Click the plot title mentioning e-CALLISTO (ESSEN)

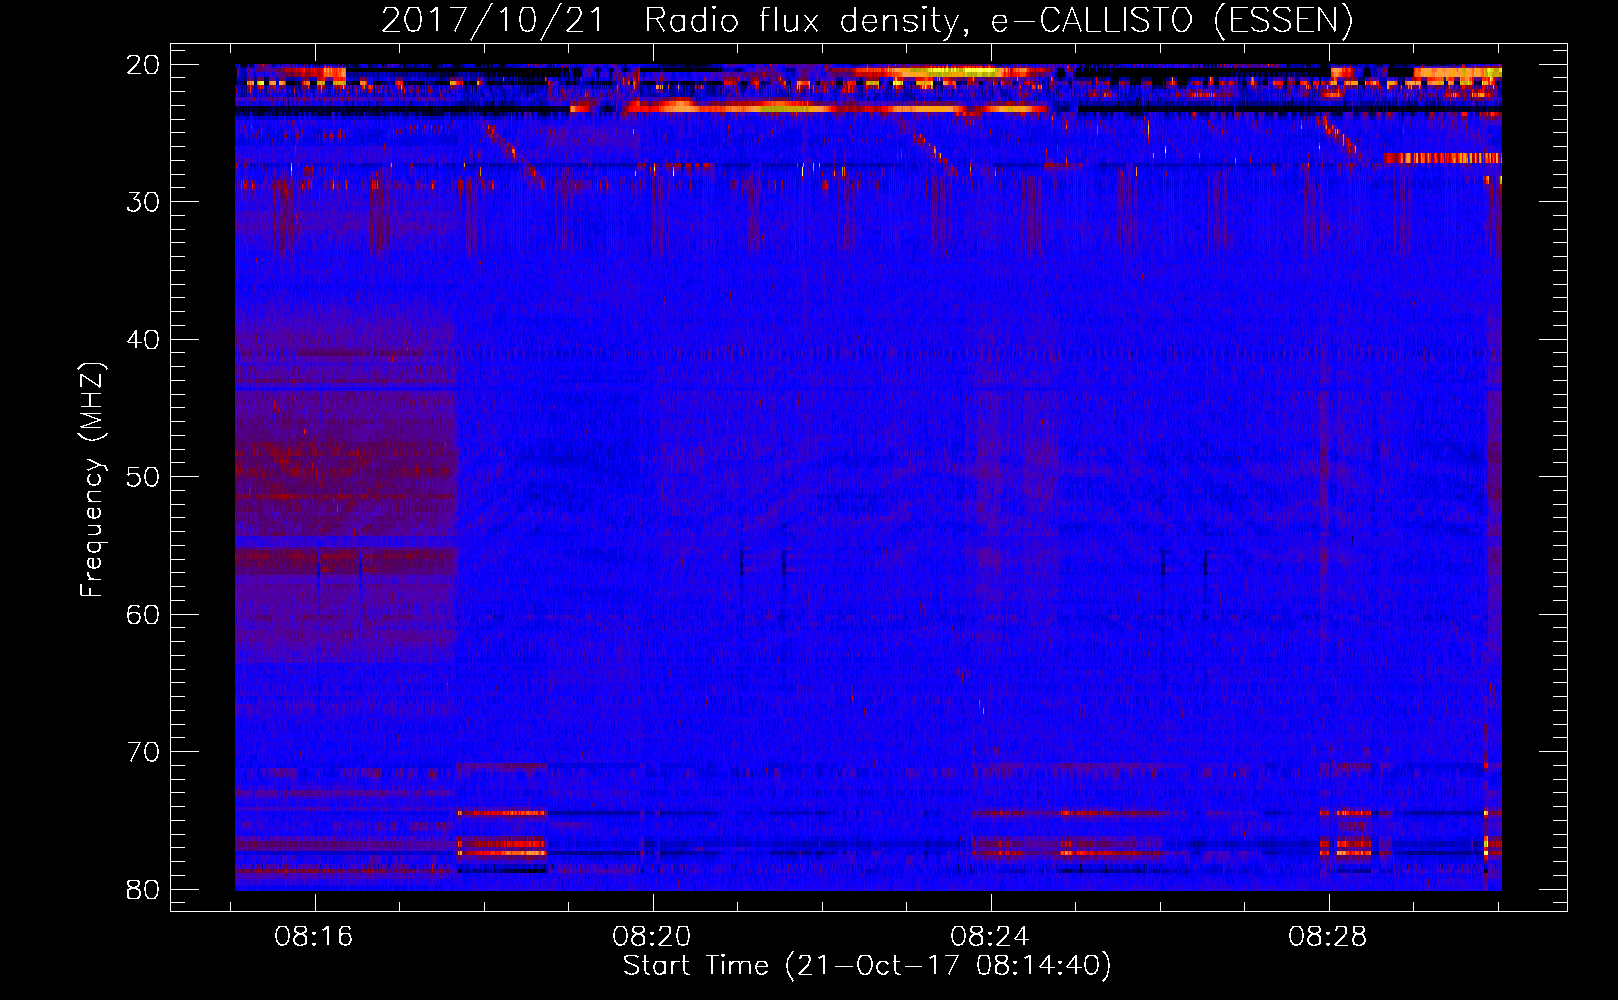(867, 21)
